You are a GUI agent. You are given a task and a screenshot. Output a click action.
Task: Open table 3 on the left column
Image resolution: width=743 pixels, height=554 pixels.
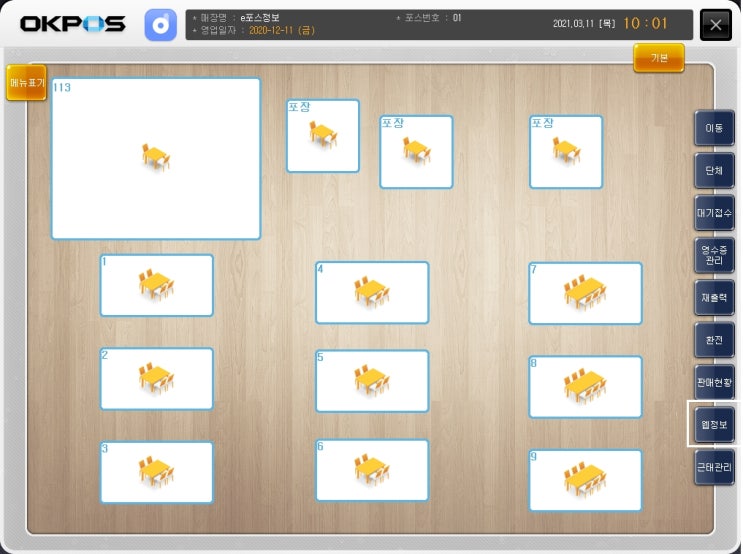coord(157,472)
